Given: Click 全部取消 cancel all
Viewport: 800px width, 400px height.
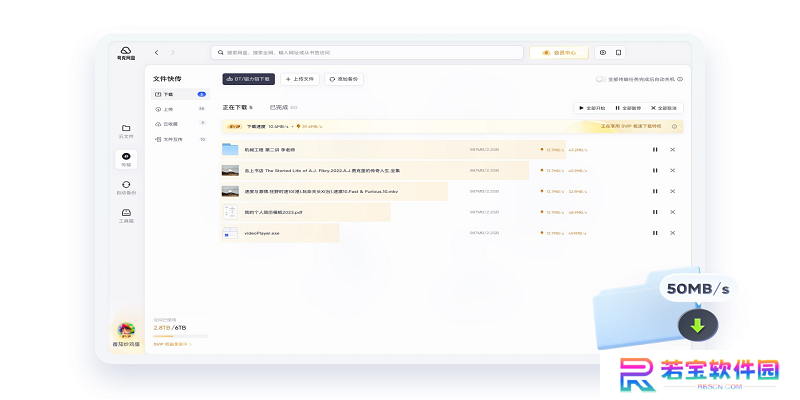Looking at the screenshot, I should pyautogui.click(x=663, y=108).
